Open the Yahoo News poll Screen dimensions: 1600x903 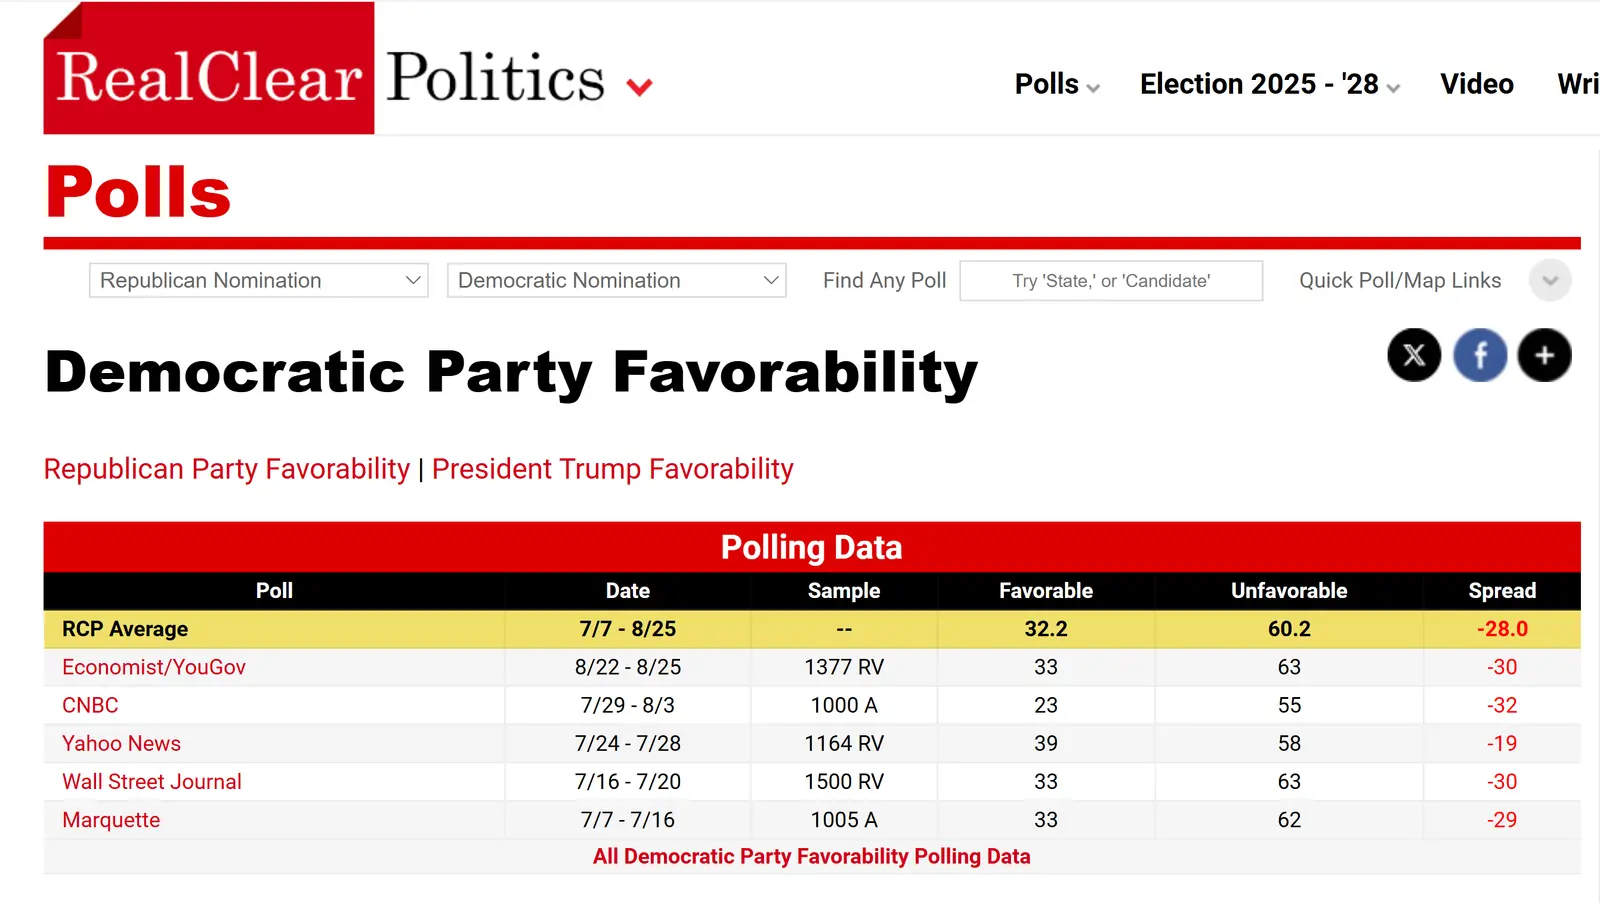pos(121,743)
